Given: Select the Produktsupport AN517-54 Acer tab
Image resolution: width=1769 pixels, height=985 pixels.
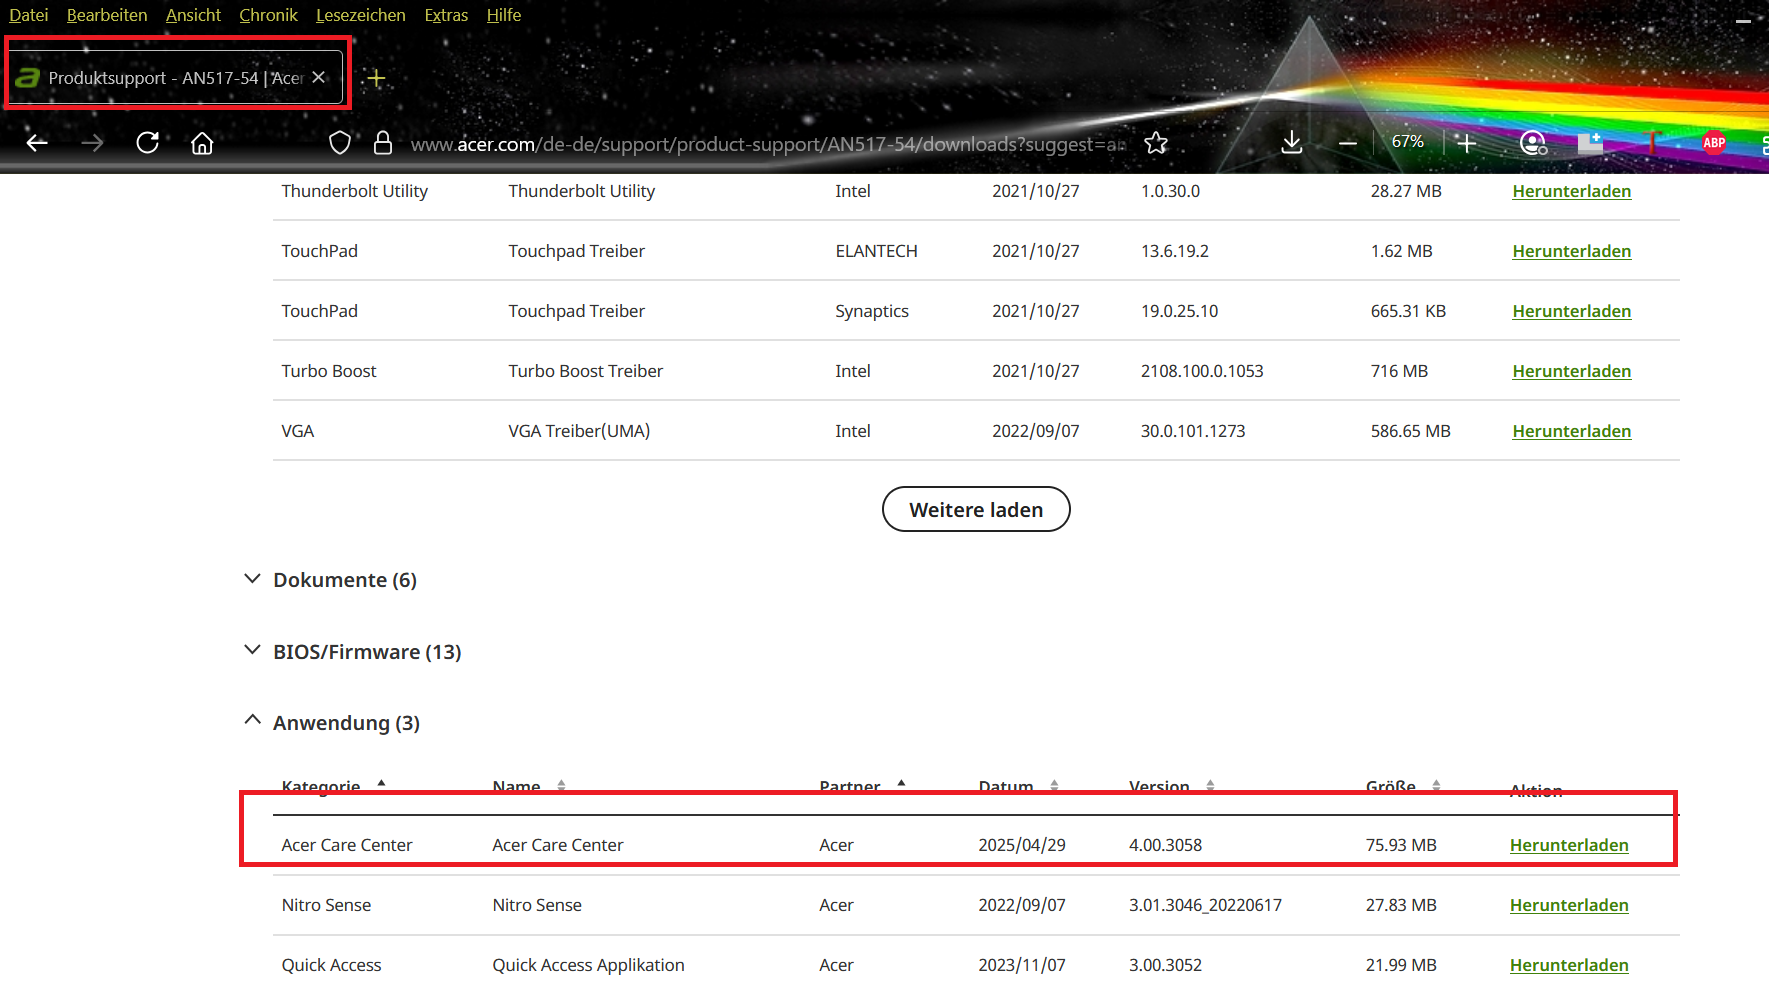Looking at the screenshot, I should pos(178,78).
